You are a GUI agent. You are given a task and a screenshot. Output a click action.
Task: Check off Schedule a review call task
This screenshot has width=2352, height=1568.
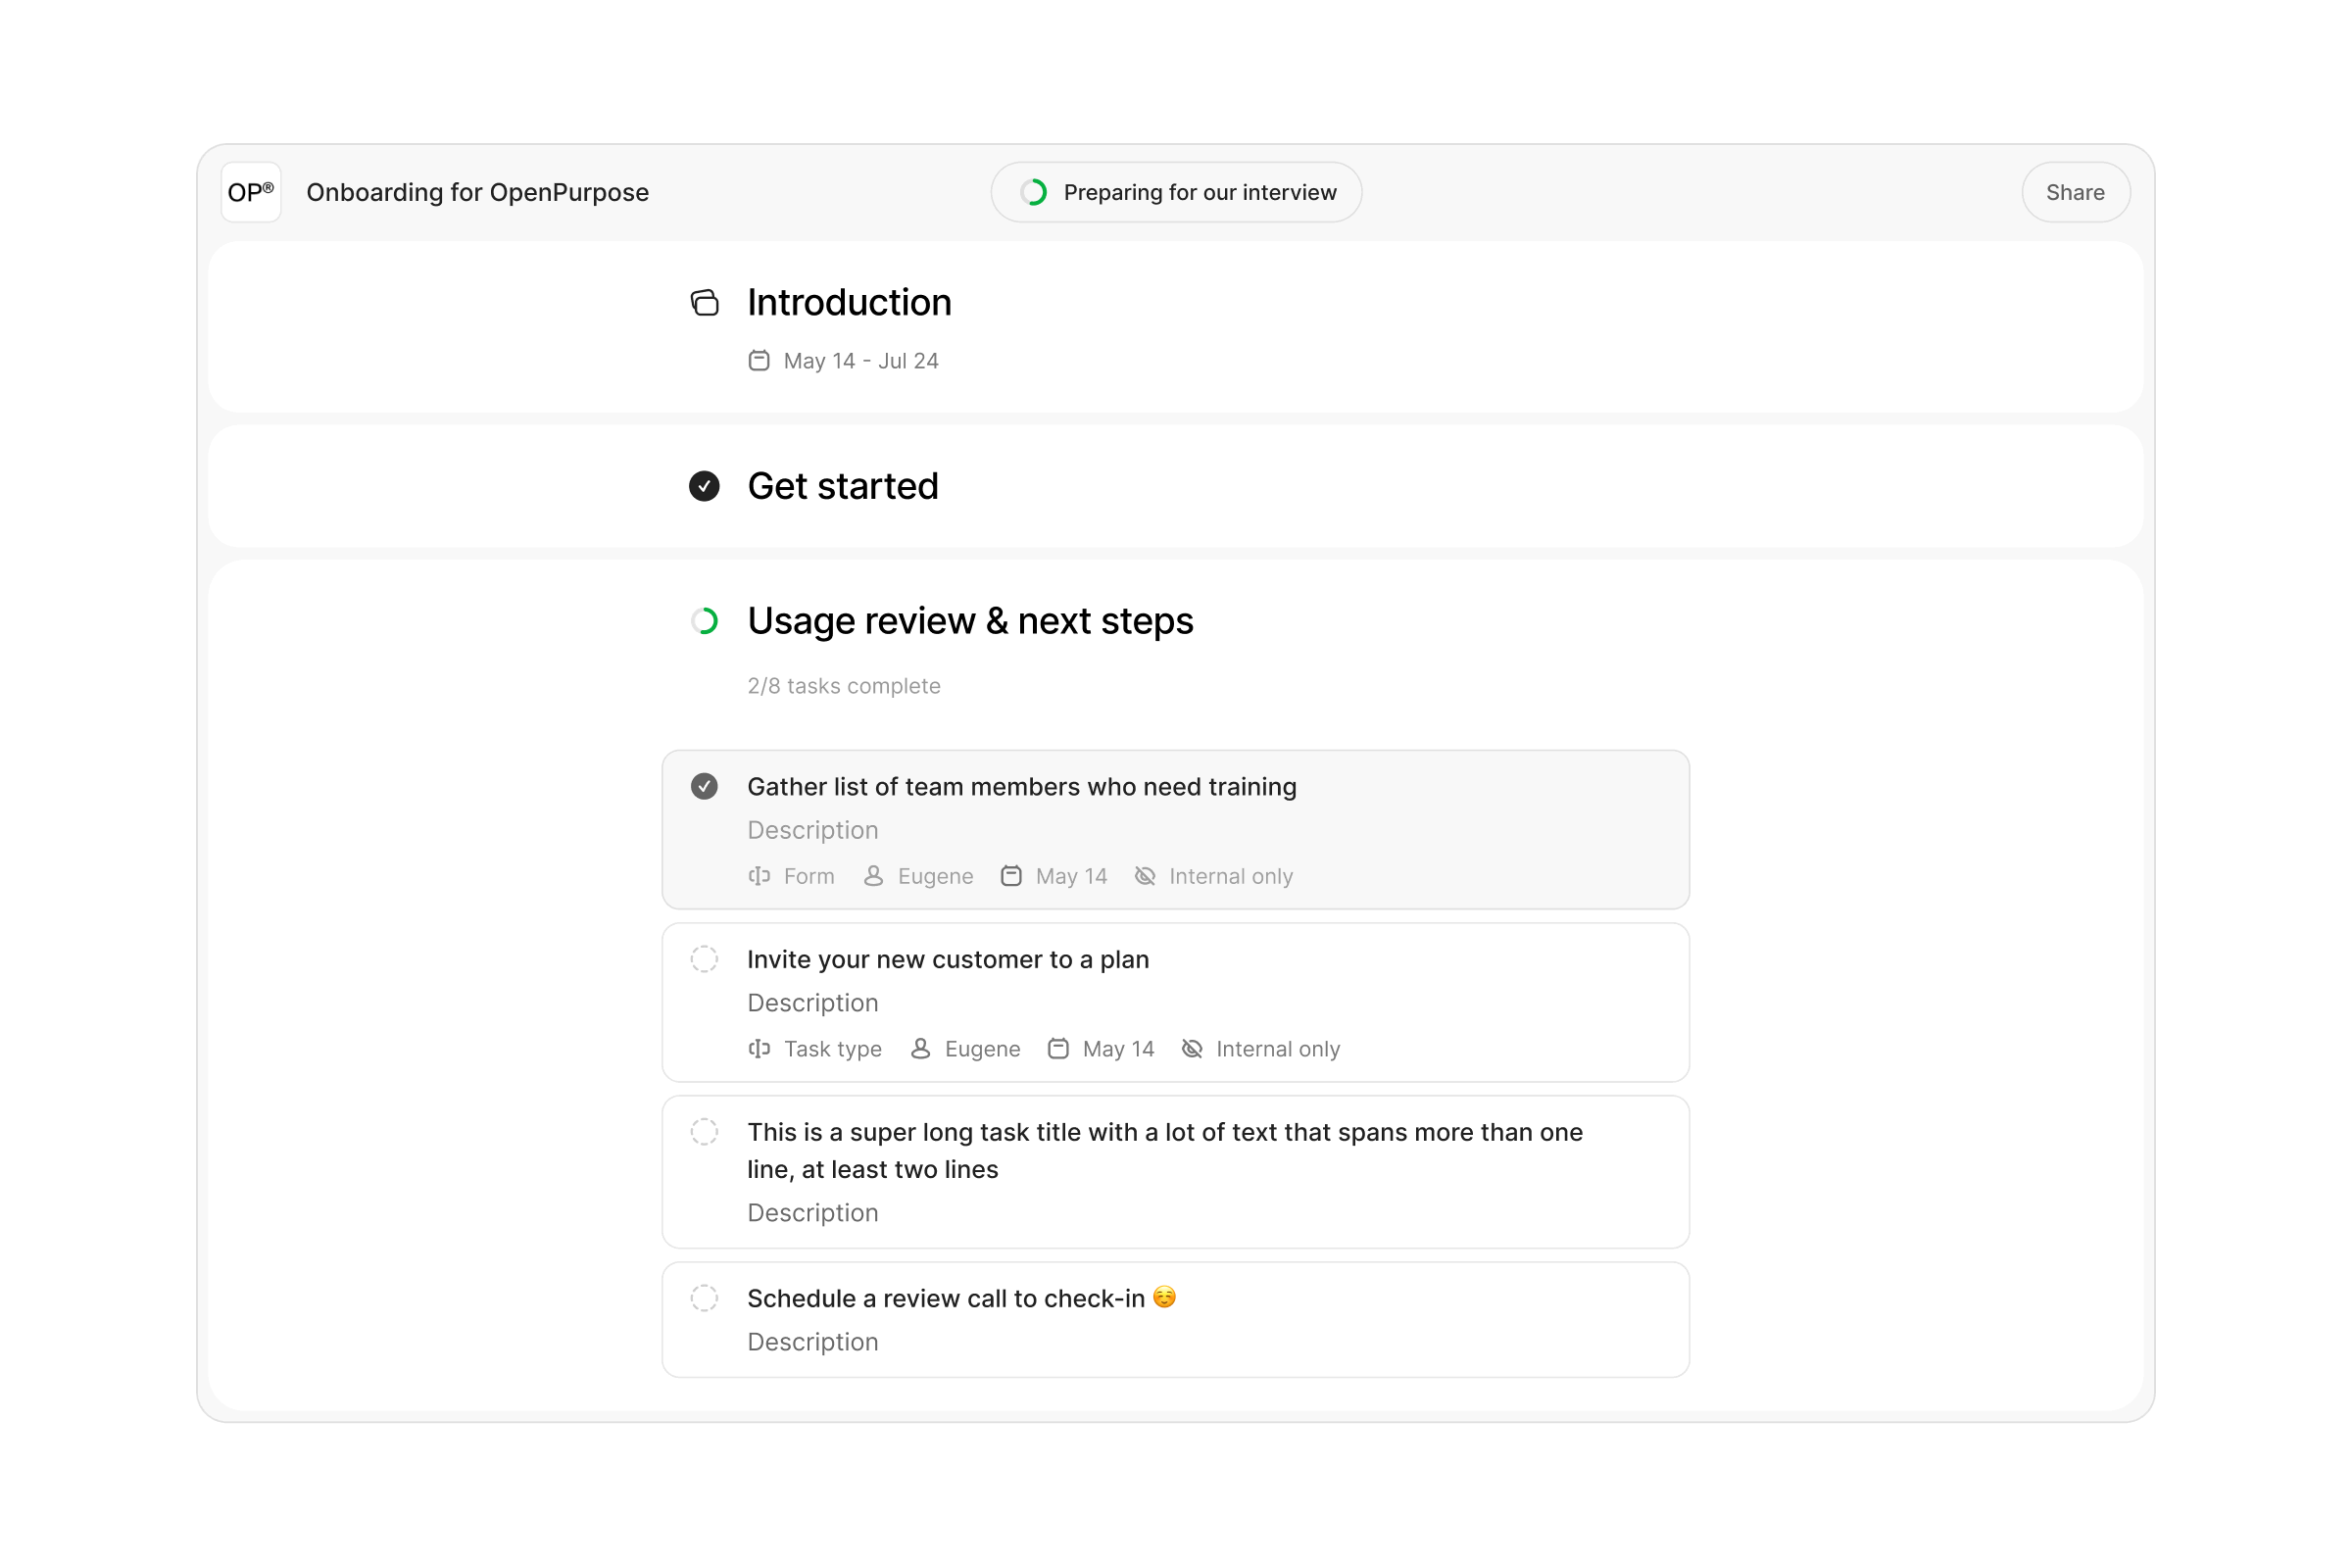704,1298
